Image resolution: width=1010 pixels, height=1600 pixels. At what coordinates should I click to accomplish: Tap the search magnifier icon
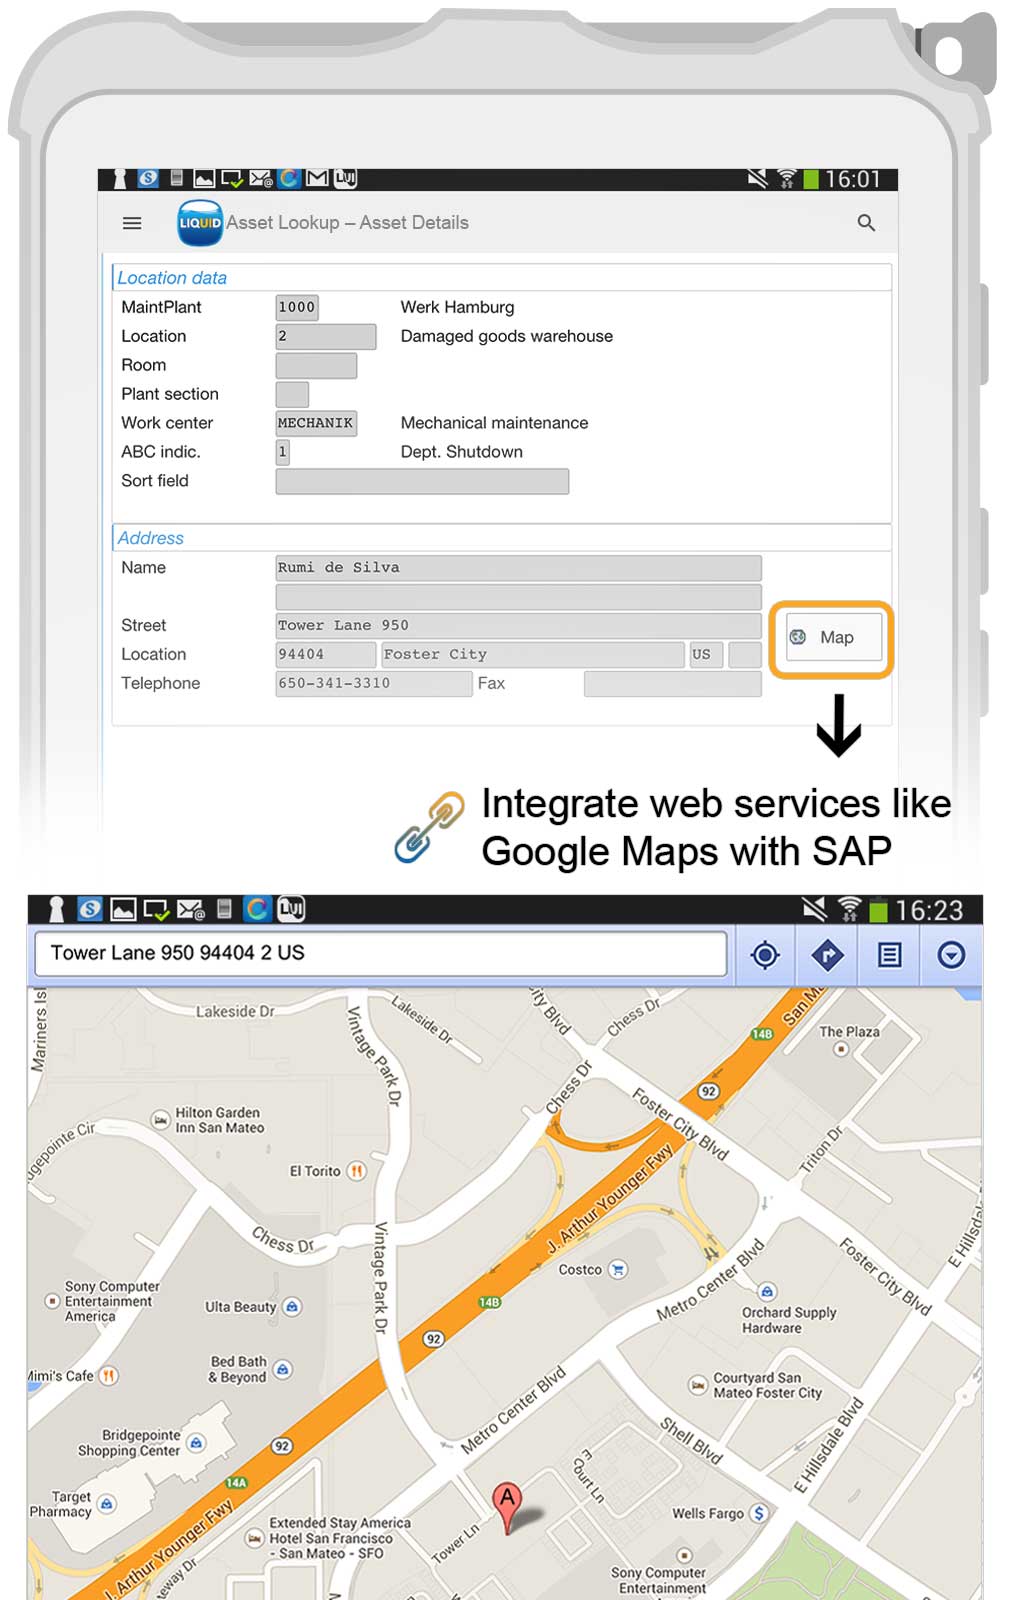coord(866,223)
